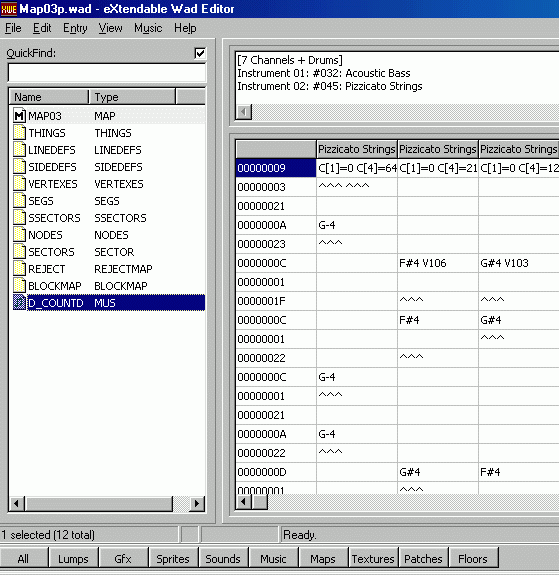Click the LINEDEFS lump icon
Screen dimensions: 559x575
[19, 150]
